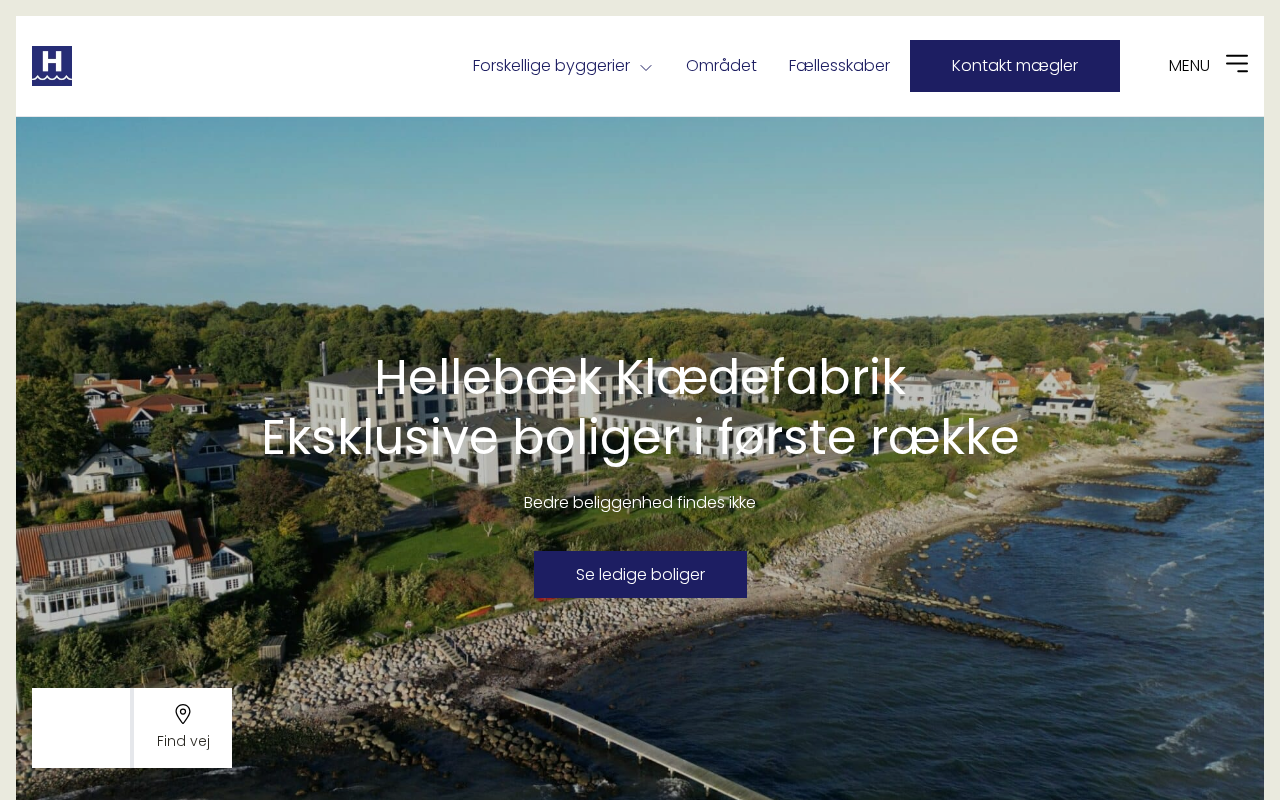
Task: Click the Eksklusive boliger i første række line
Action: tap(640, 438)
